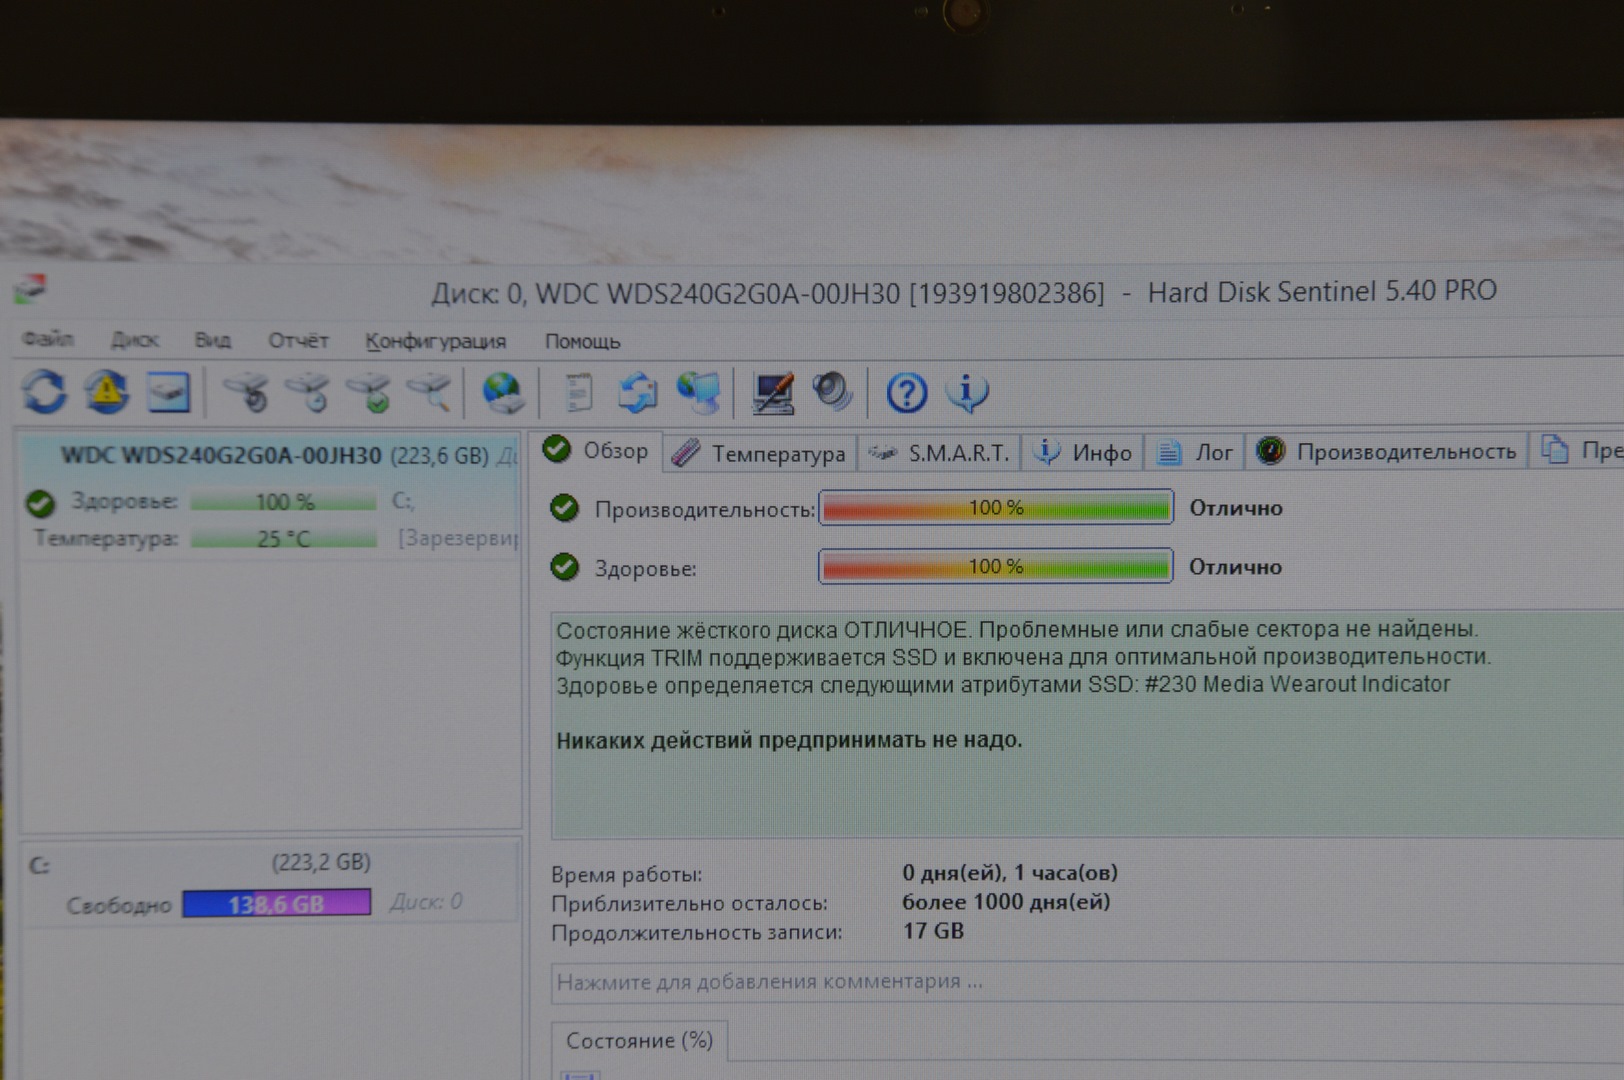Switch to the S.M.A.R.T. tab
This screenshot has width=1624, height=1080.
coord(941,453)
